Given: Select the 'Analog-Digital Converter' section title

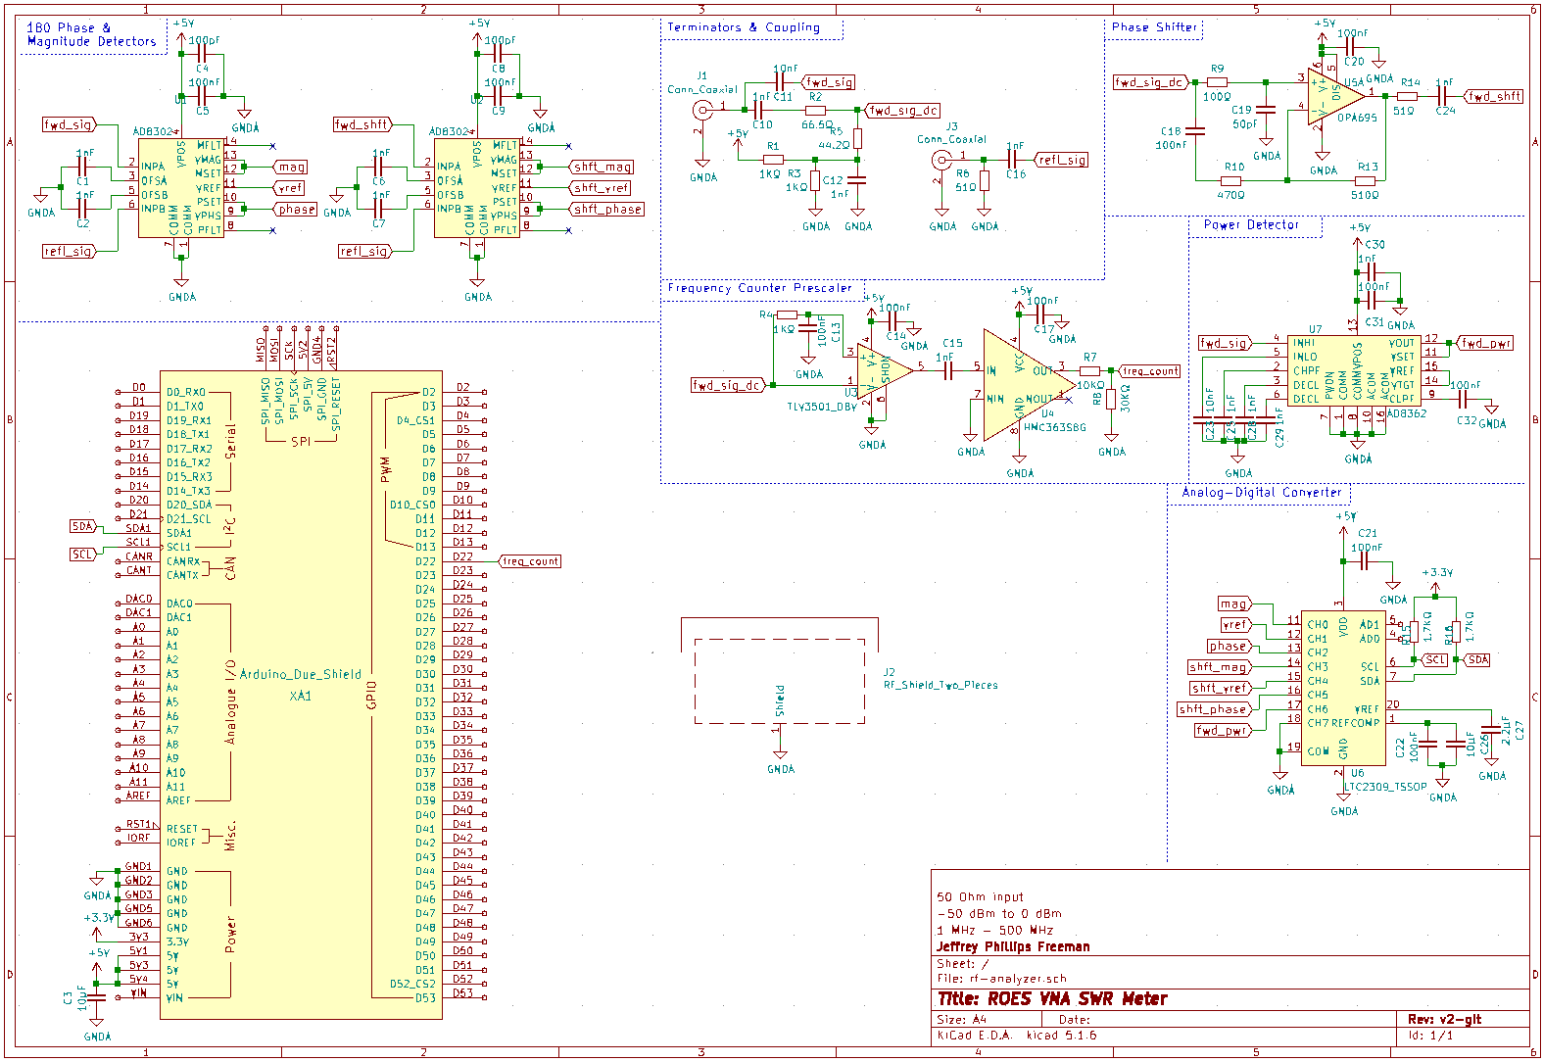Looking at the screenshot, I should tap(1260, 492).
